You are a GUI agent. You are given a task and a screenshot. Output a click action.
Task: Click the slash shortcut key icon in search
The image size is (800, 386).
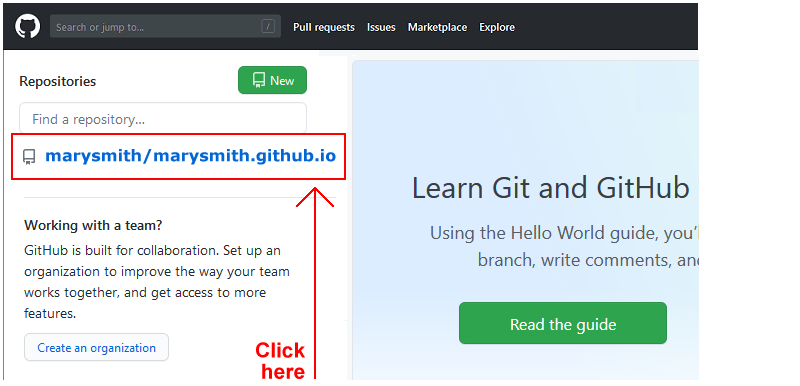point(268,27)
